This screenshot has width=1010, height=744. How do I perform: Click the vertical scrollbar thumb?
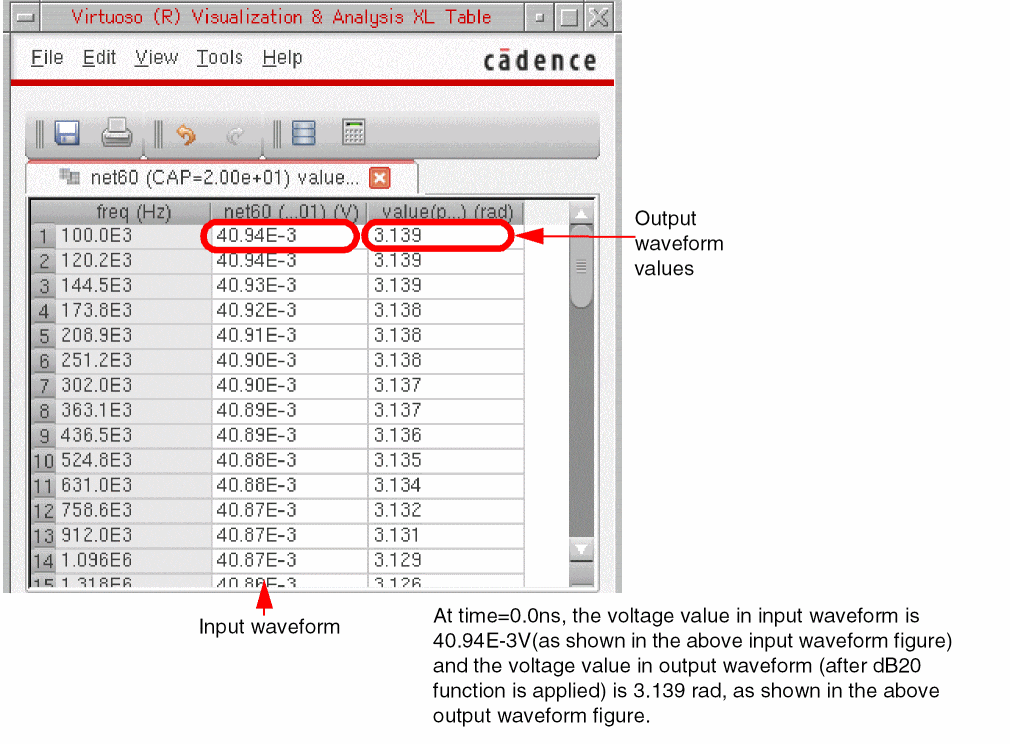coord(581,266)
